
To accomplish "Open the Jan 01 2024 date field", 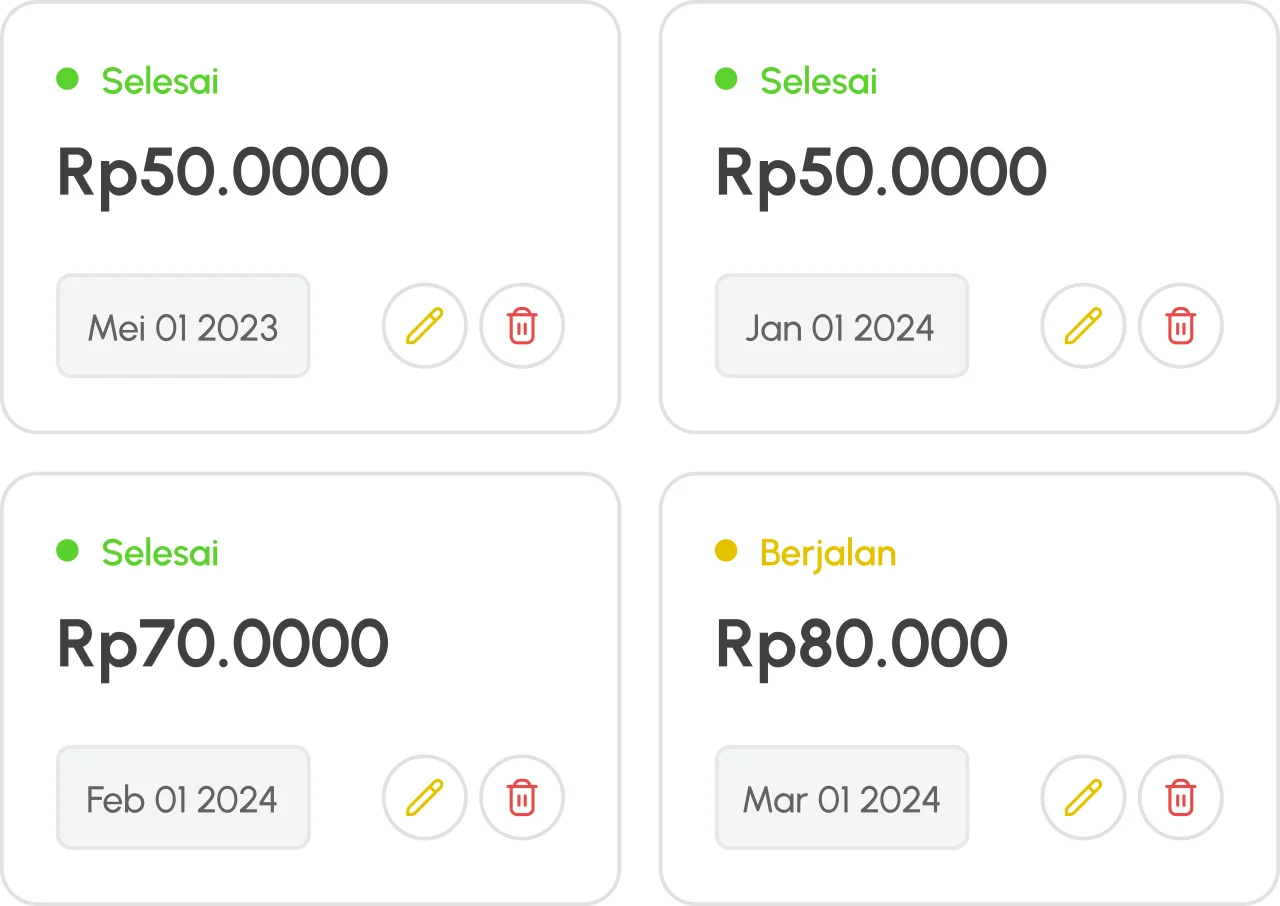I will pyautogui.click(x=841, y=327).
